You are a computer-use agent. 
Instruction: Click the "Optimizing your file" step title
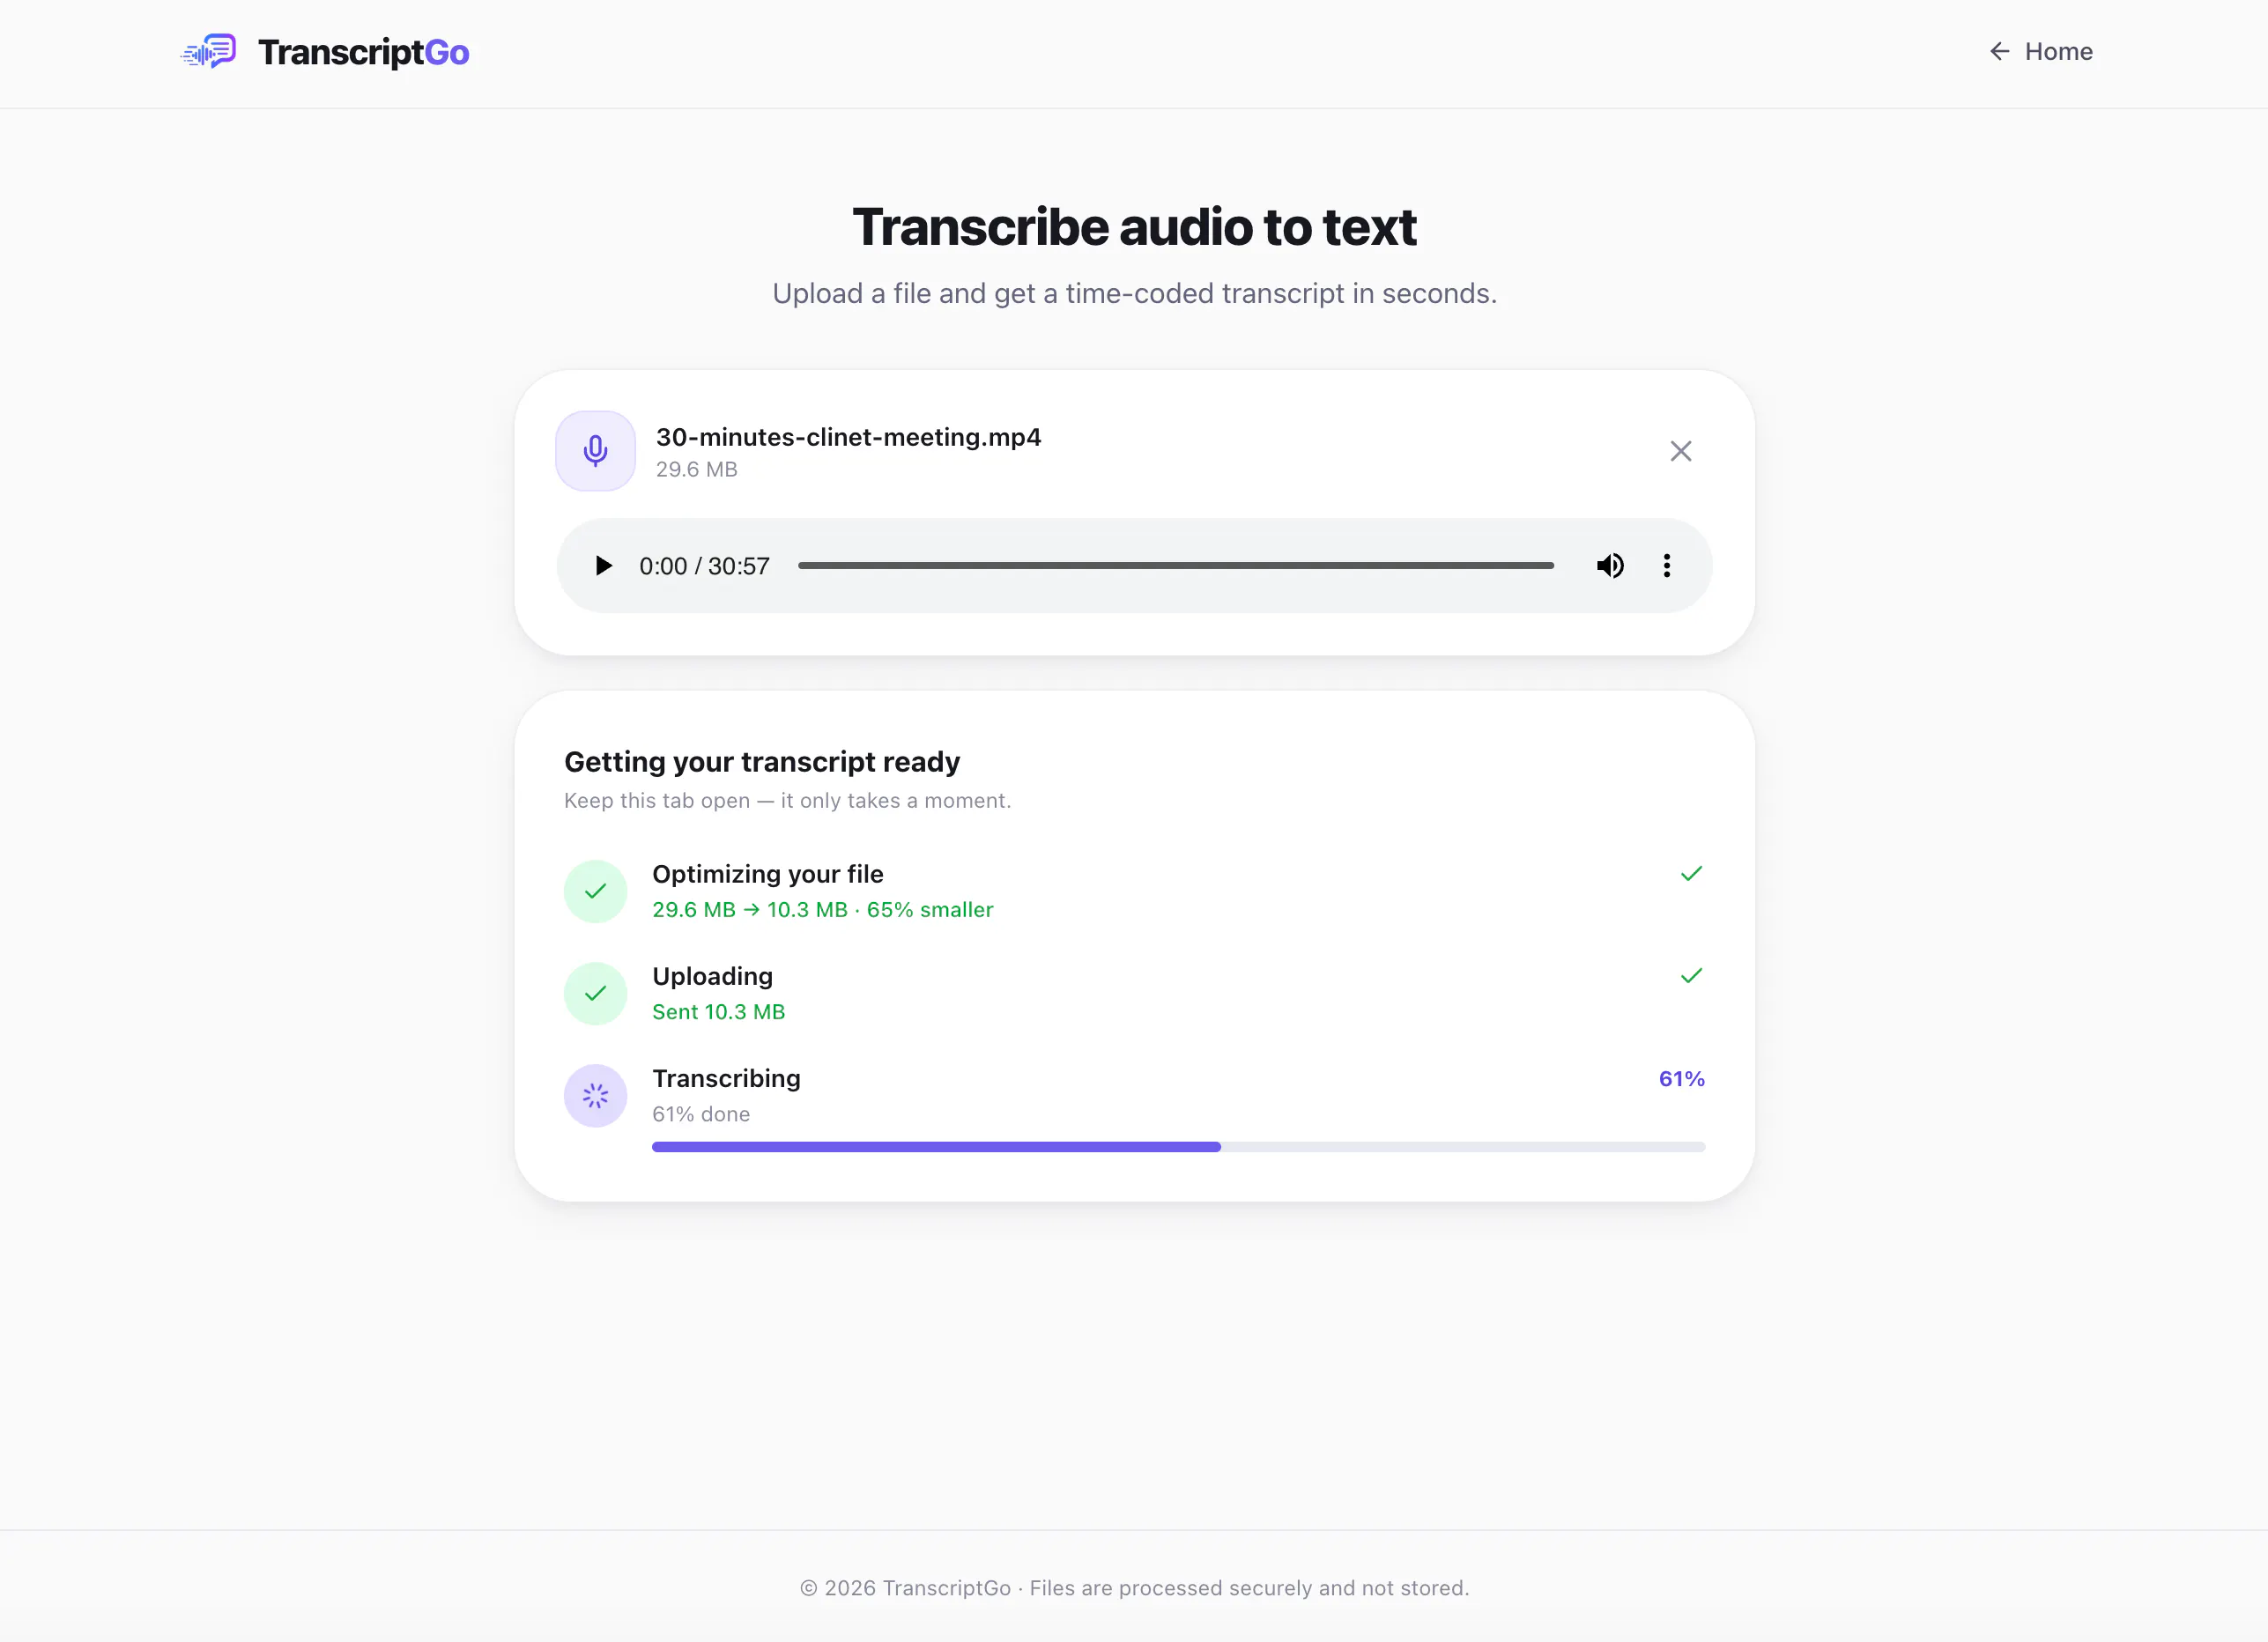[x=767, y=874]
